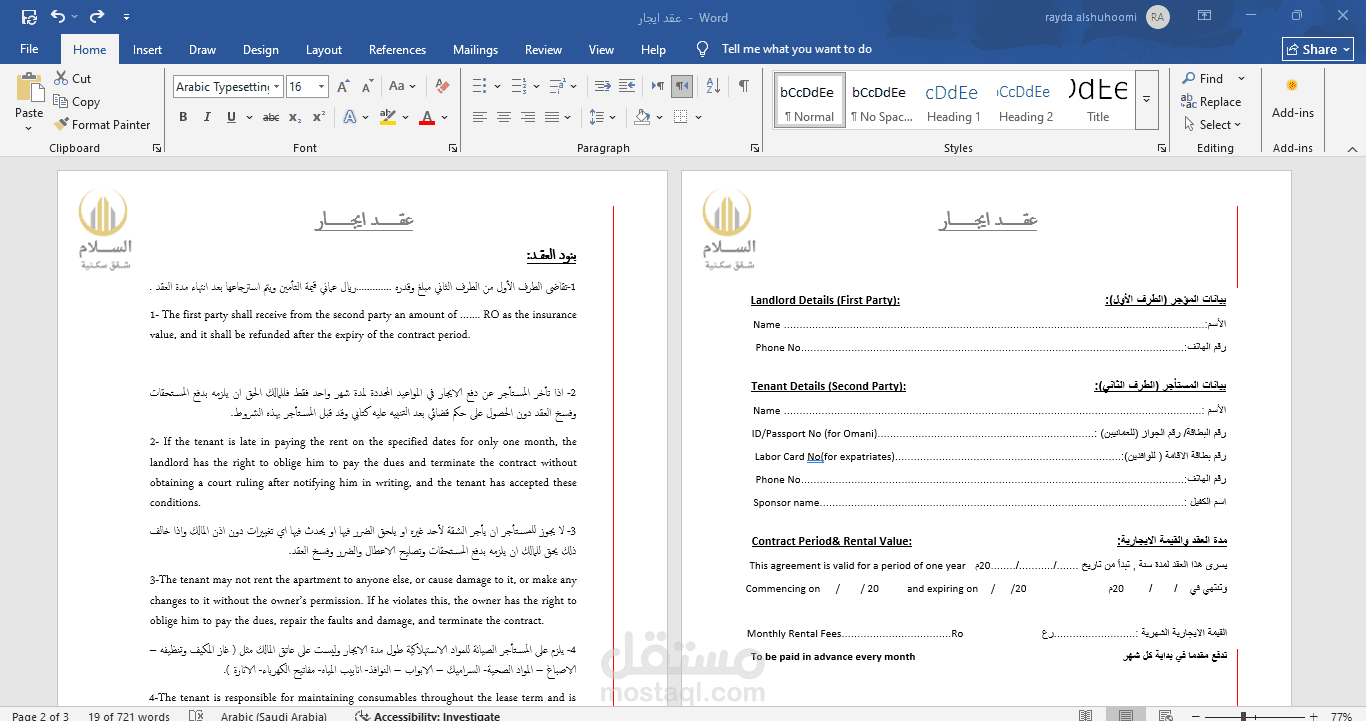
Task: Open the font name dropdown
Action: (x=277, y=87)
